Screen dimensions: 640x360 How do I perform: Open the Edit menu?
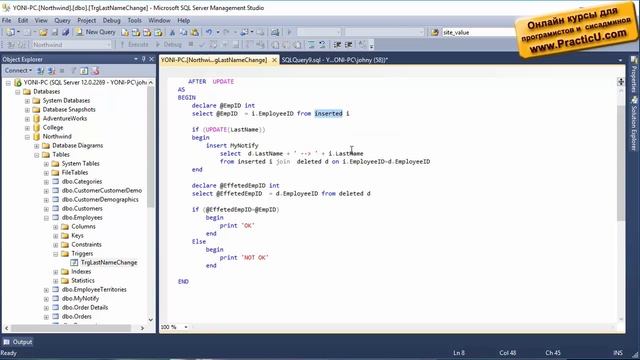(x=23, y=20)
